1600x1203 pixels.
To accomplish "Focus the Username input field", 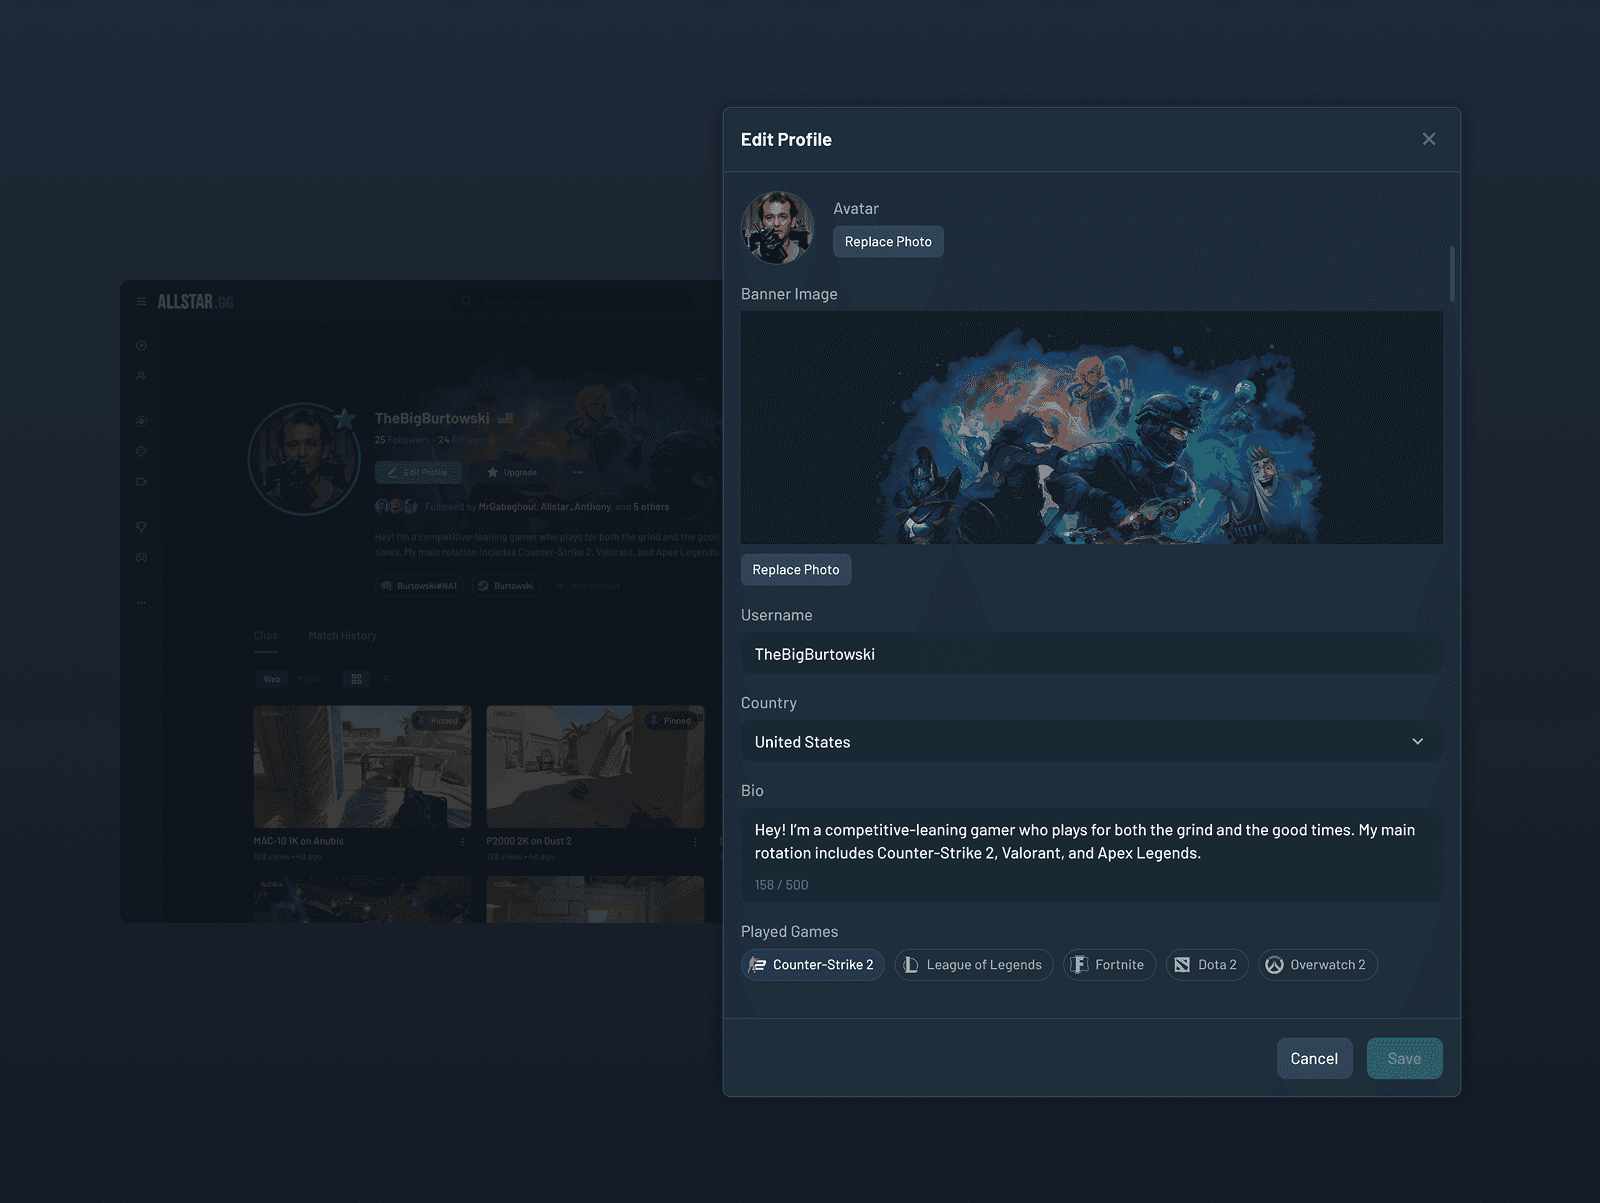I will (1091, 654).
